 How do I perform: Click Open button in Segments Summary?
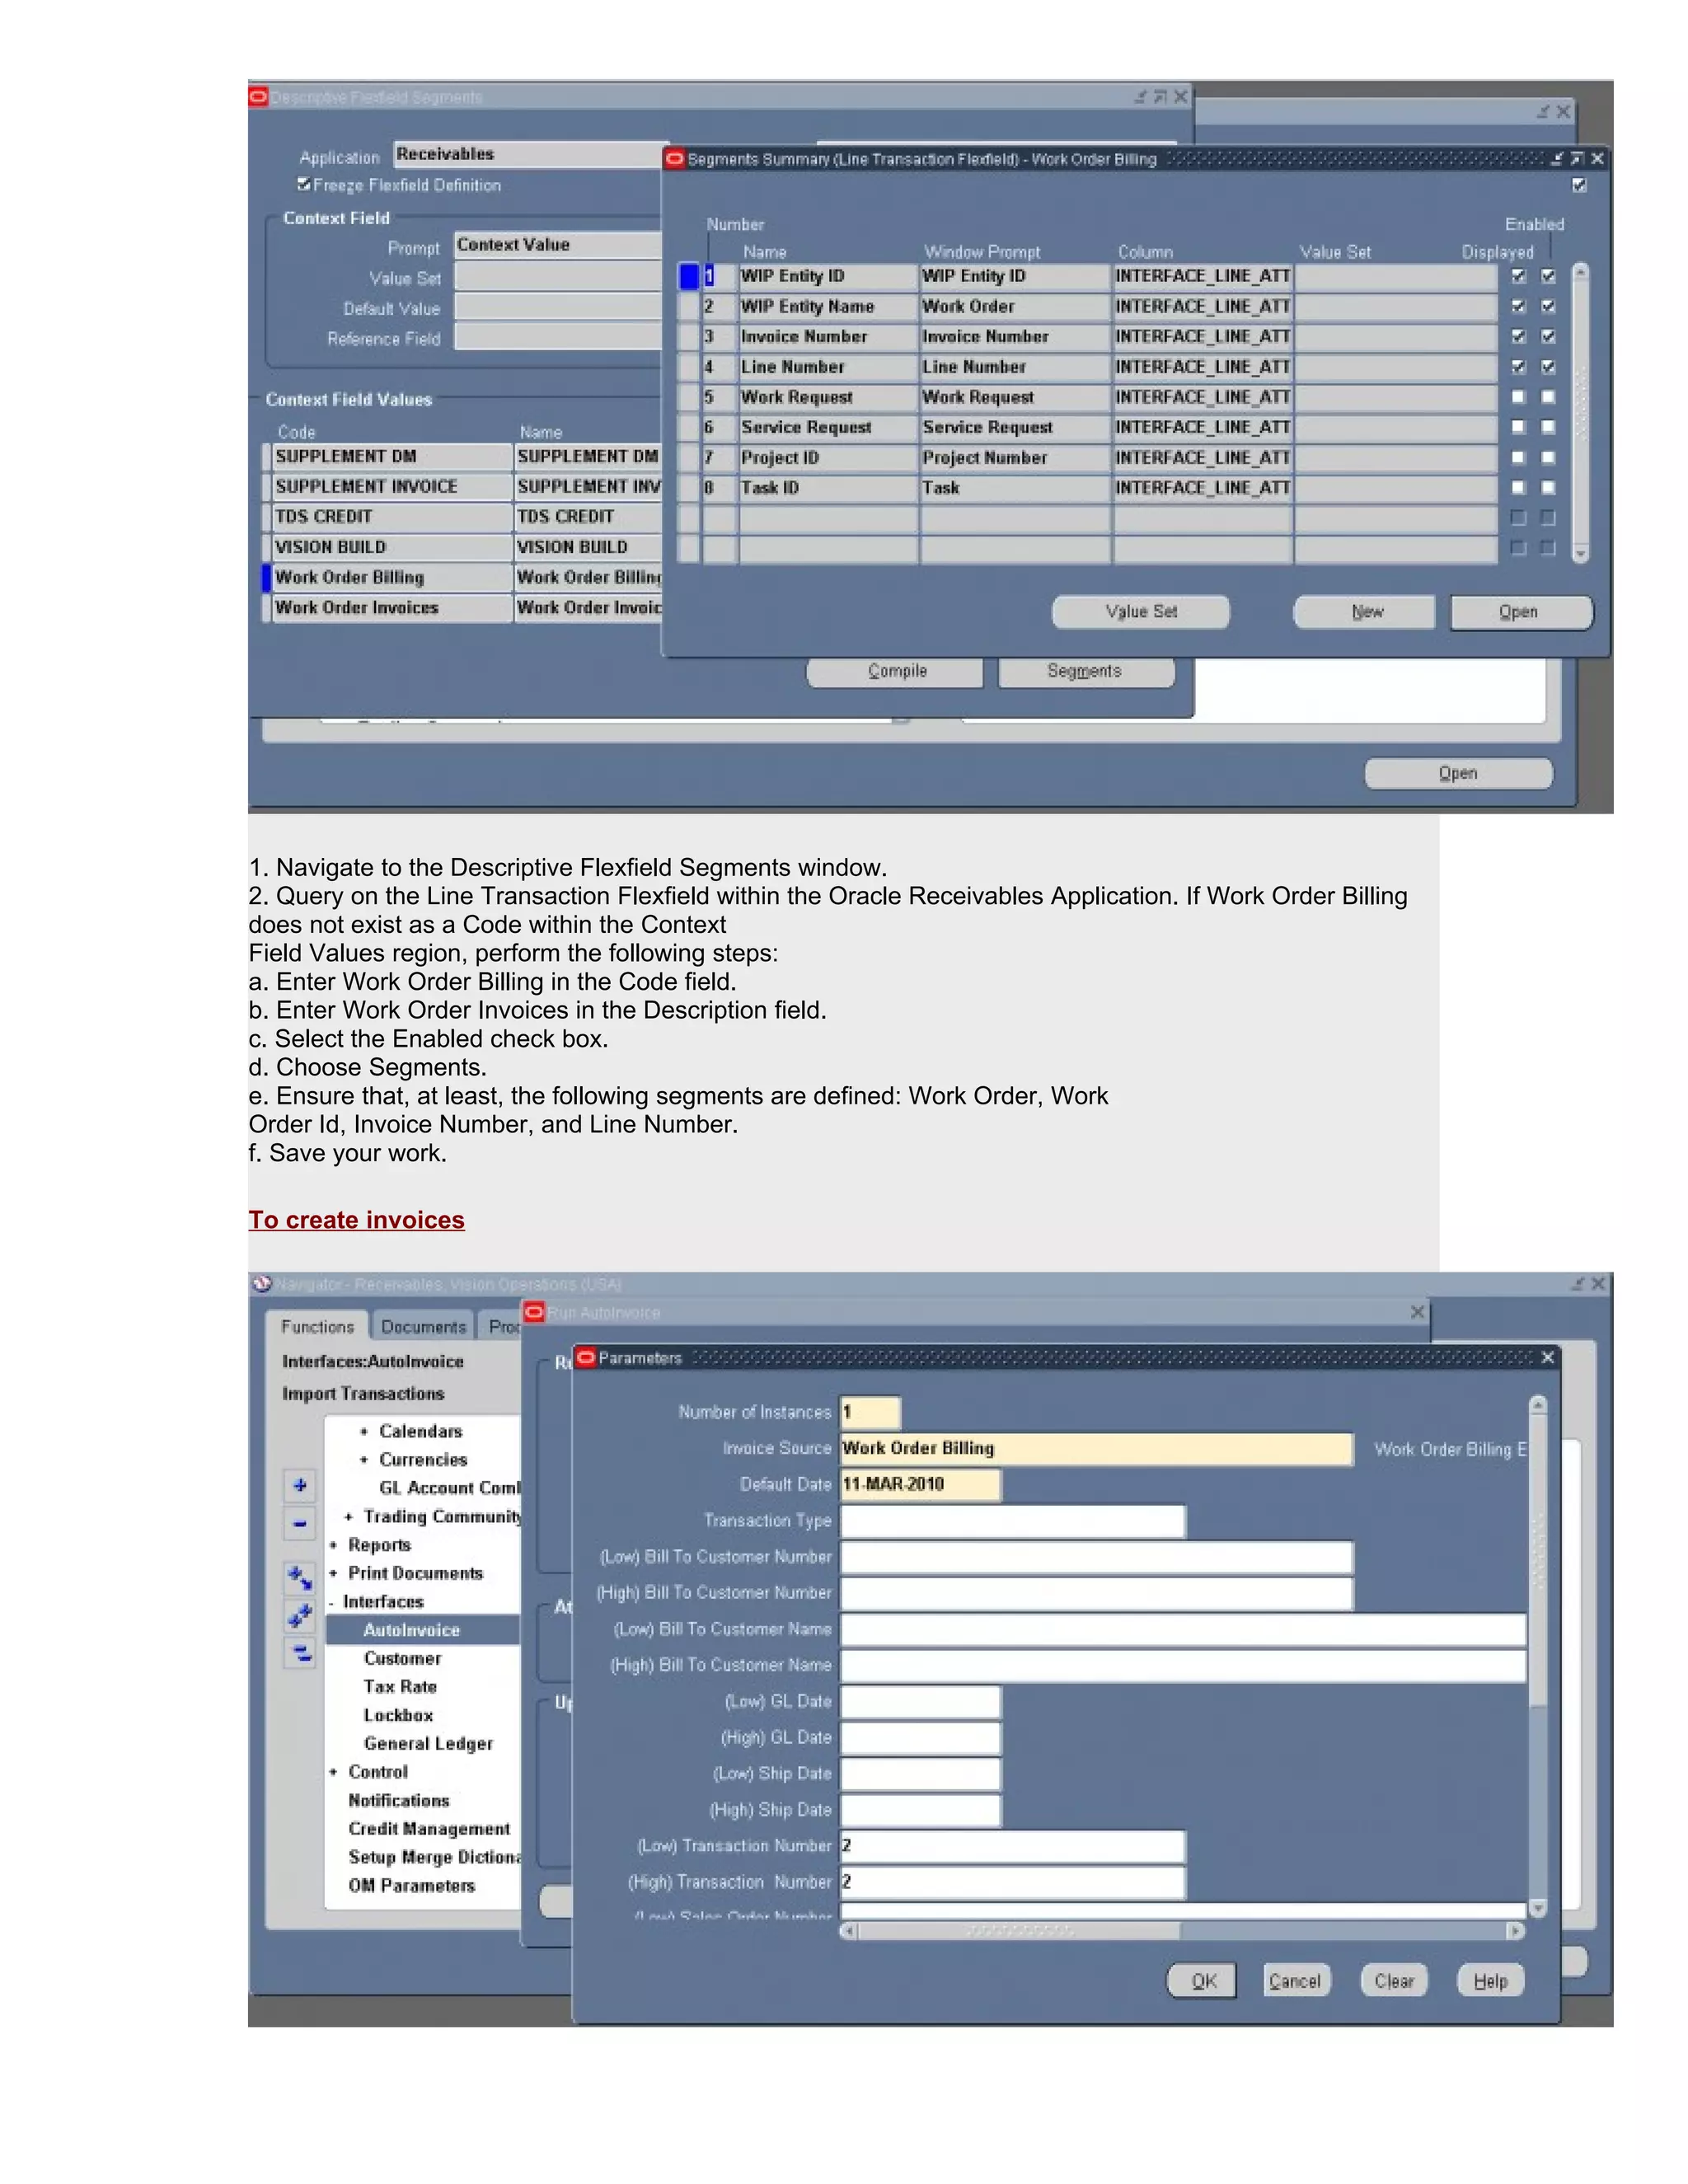tap(1521, 612)
